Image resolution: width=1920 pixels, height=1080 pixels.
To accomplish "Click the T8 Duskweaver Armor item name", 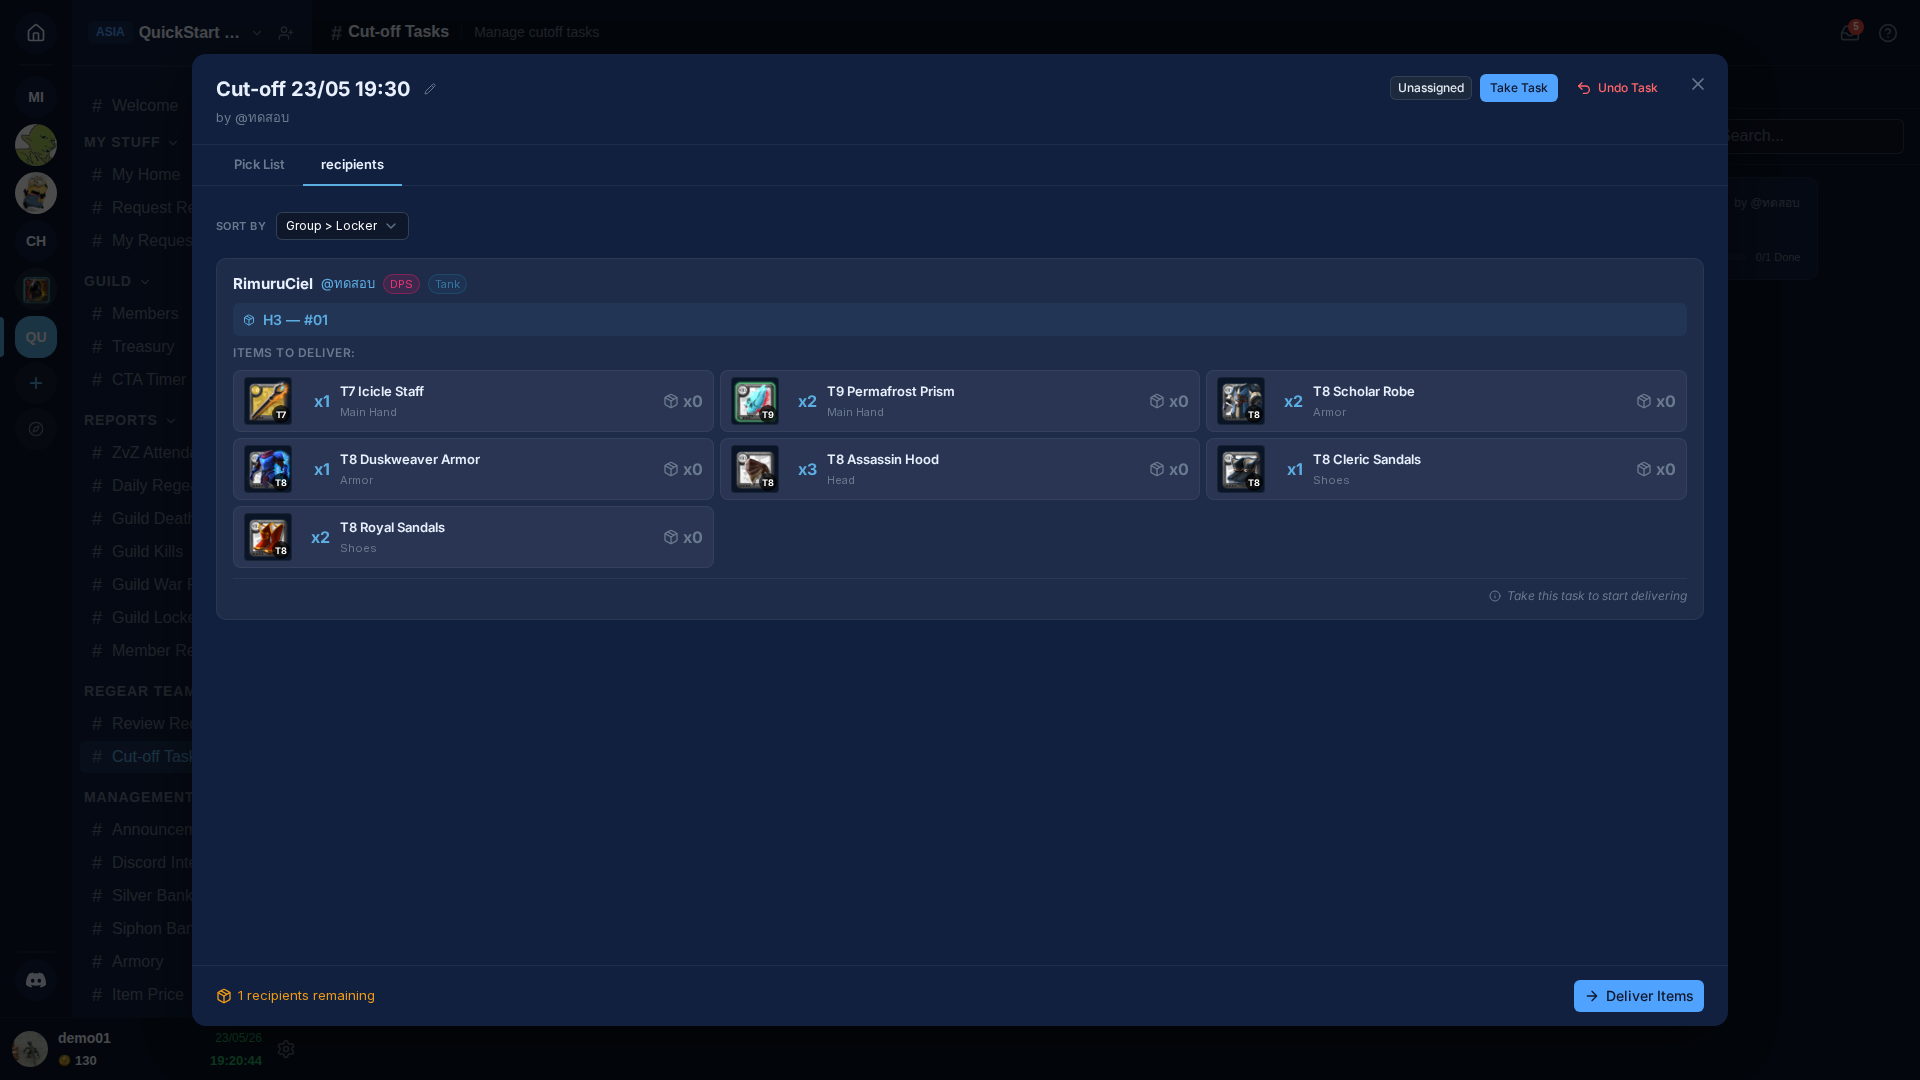I will click(410, 460).
